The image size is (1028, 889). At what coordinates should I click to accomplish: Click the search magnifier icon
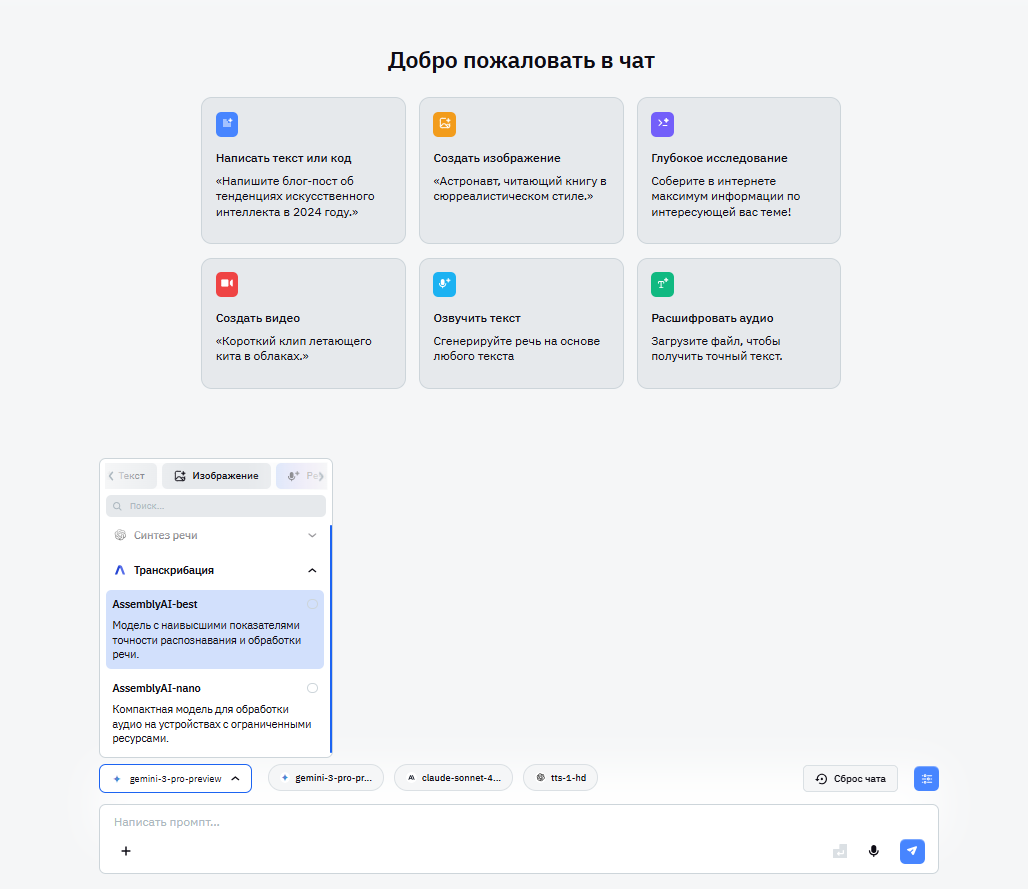click(117, 506)
